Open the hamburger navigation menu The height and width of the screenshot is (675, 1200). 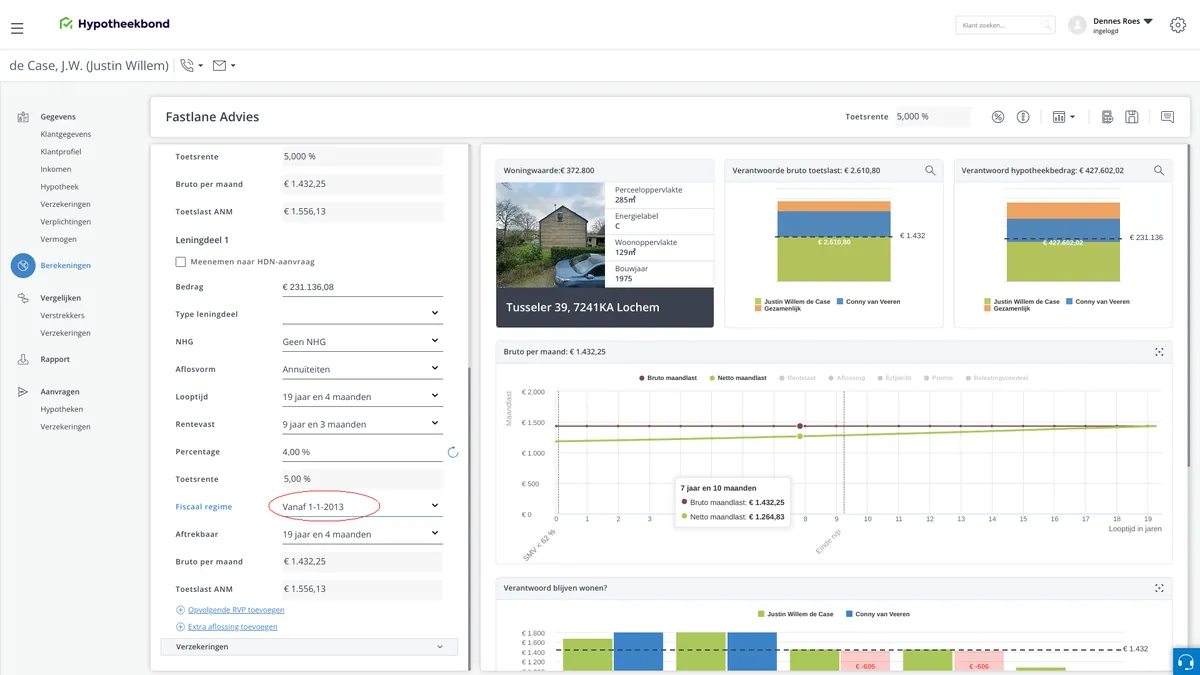tap(17, 28)
